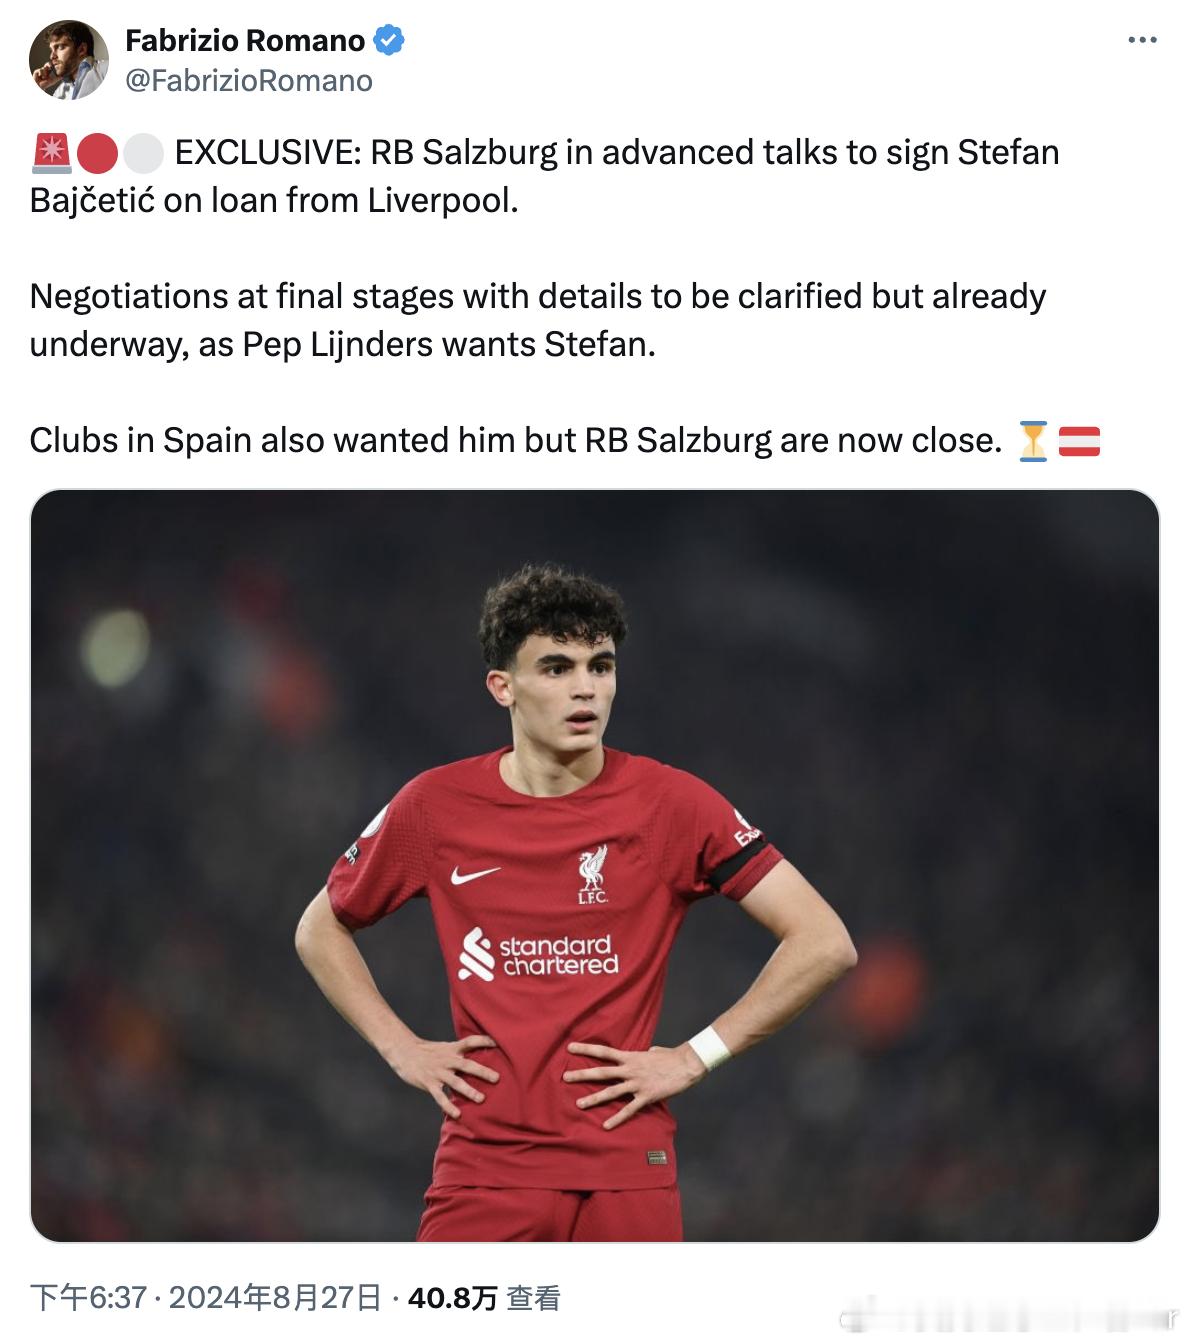Open the three-dot more options menu

click(x=1142, y=40)
